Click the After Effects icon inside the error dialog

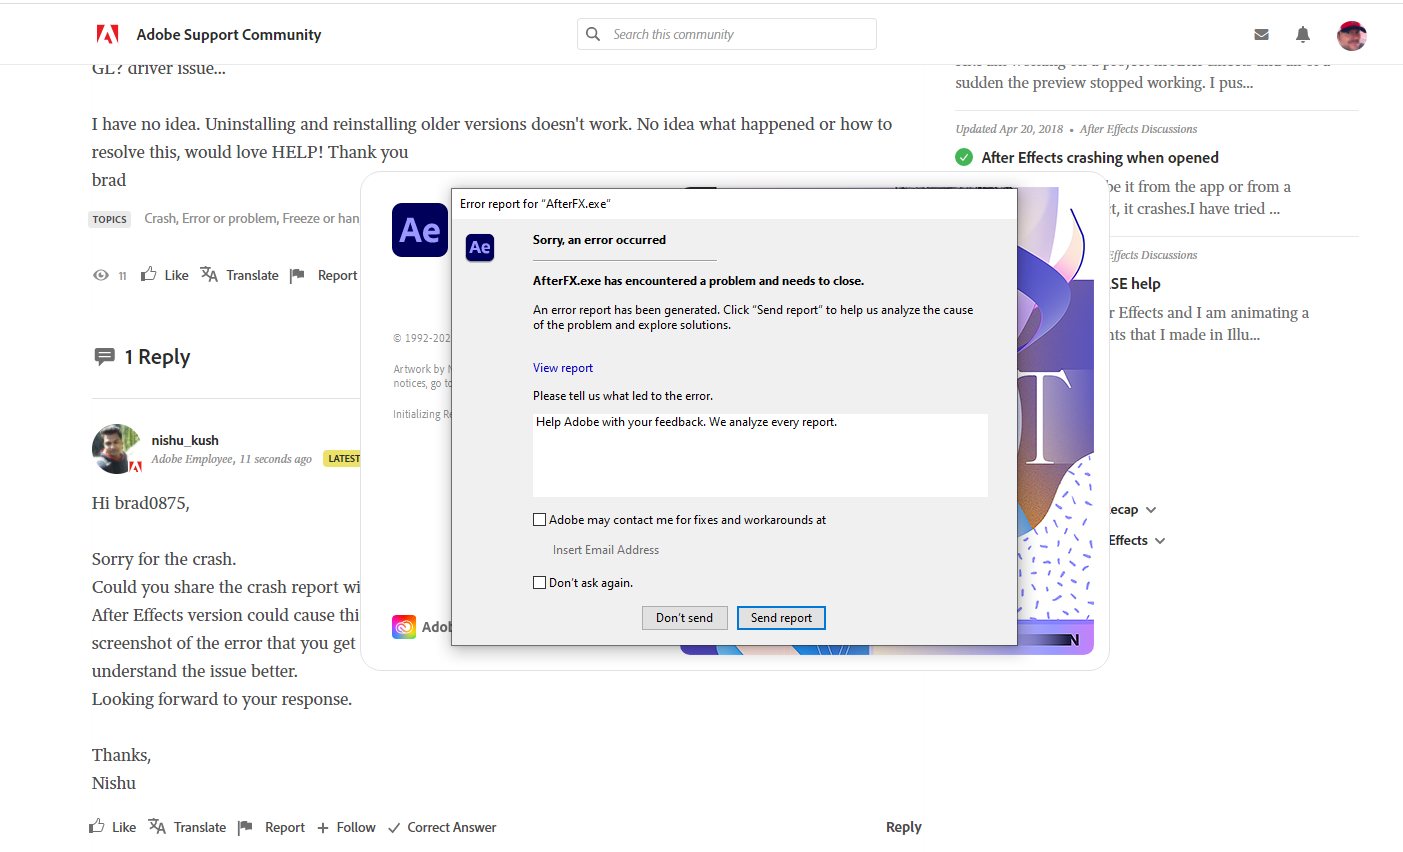pyautogui.click(x=480, y=248)
